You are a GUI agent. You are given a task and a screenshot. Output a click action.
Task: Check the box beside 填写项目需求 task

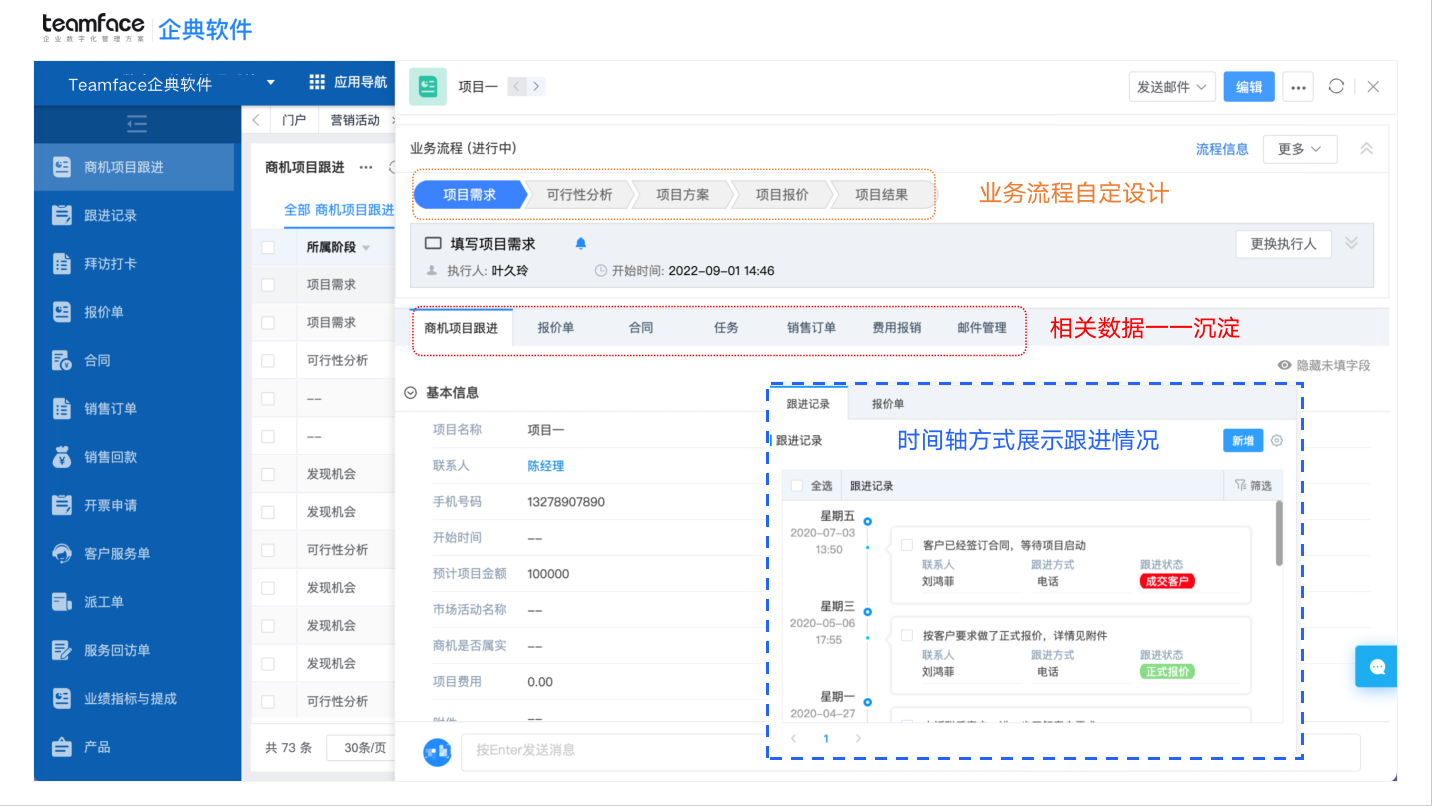434,241
